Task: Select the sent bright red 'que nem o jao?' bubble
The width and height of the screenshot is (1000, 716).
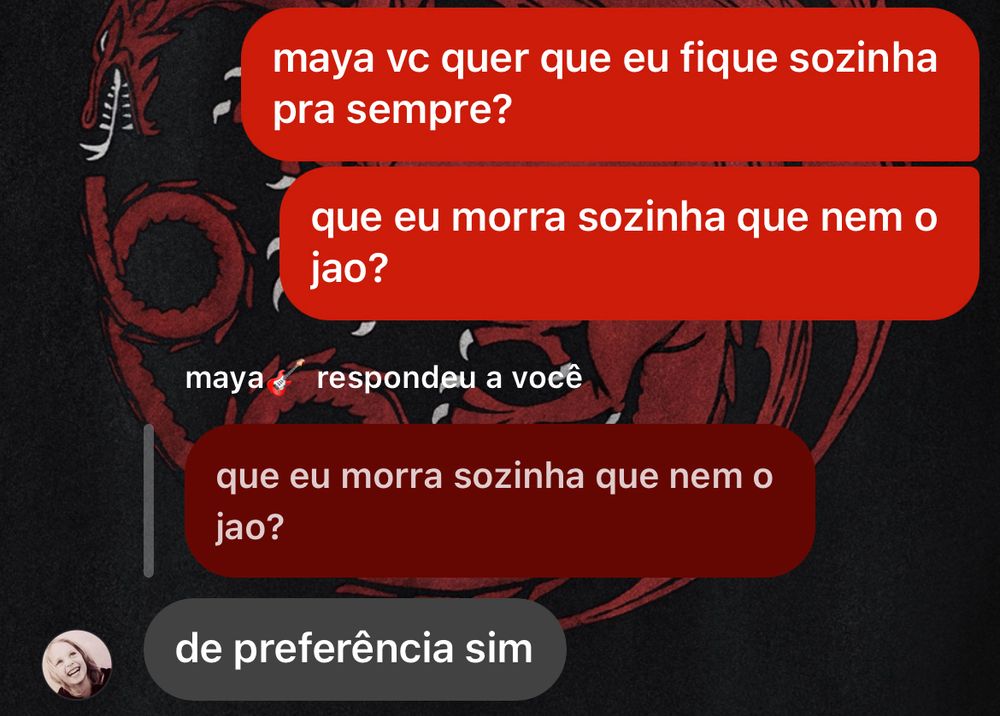Action: pos(629,243)
